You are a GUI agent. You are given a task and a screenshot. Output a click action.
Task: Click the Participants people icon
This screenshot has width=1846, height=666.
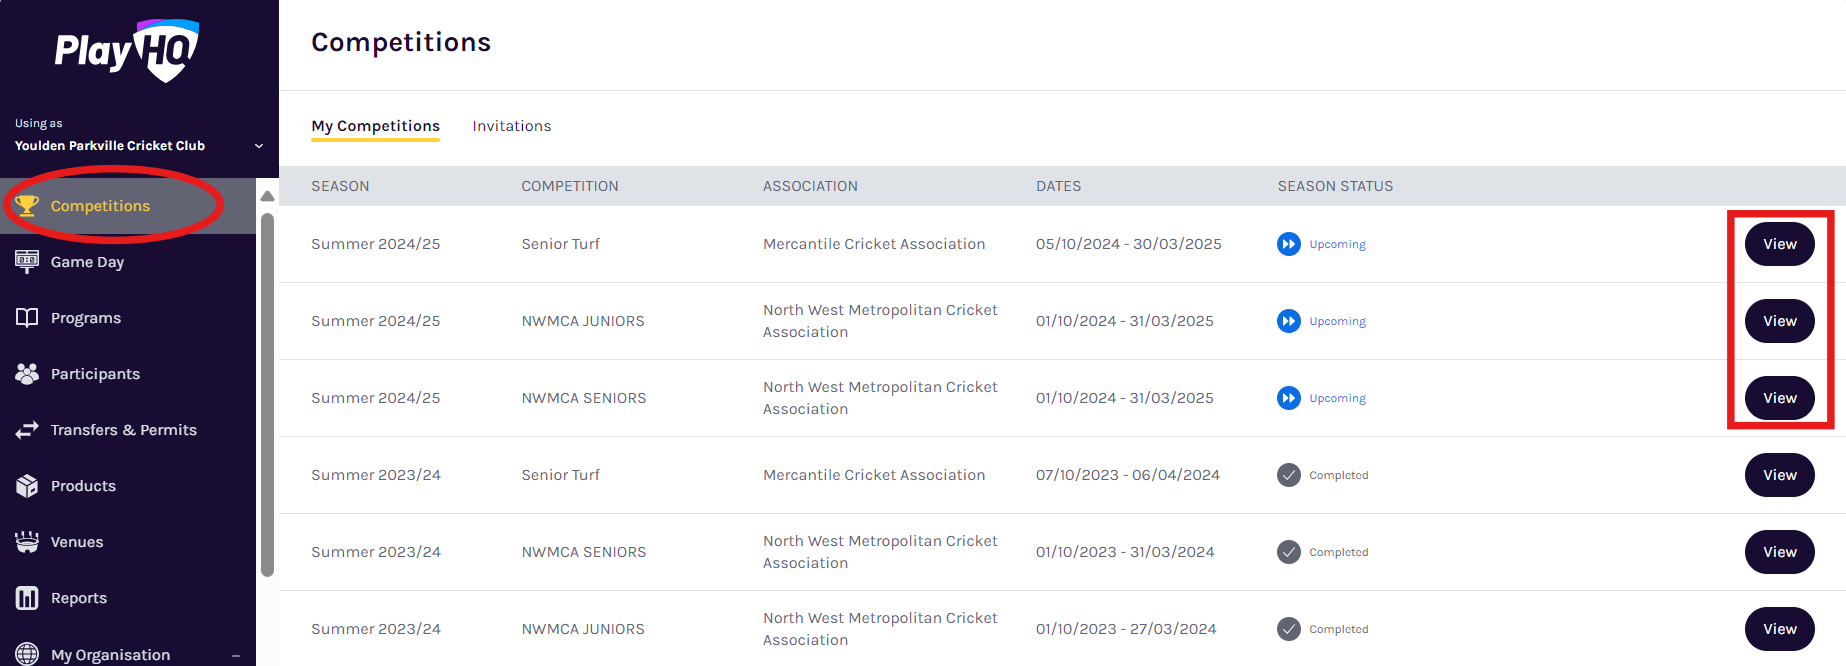27,374
